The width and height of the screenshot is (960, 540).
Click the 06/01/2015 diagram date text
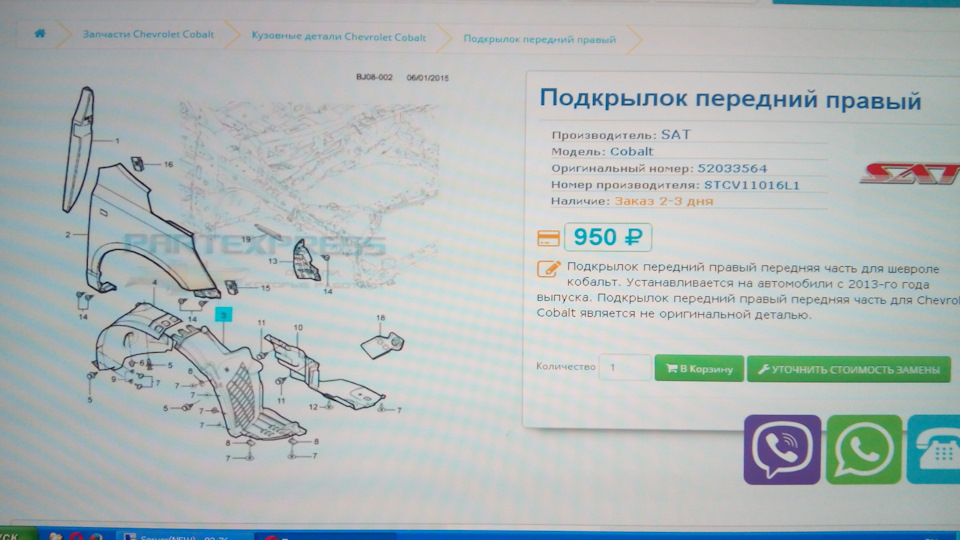[x=427, y=78]
